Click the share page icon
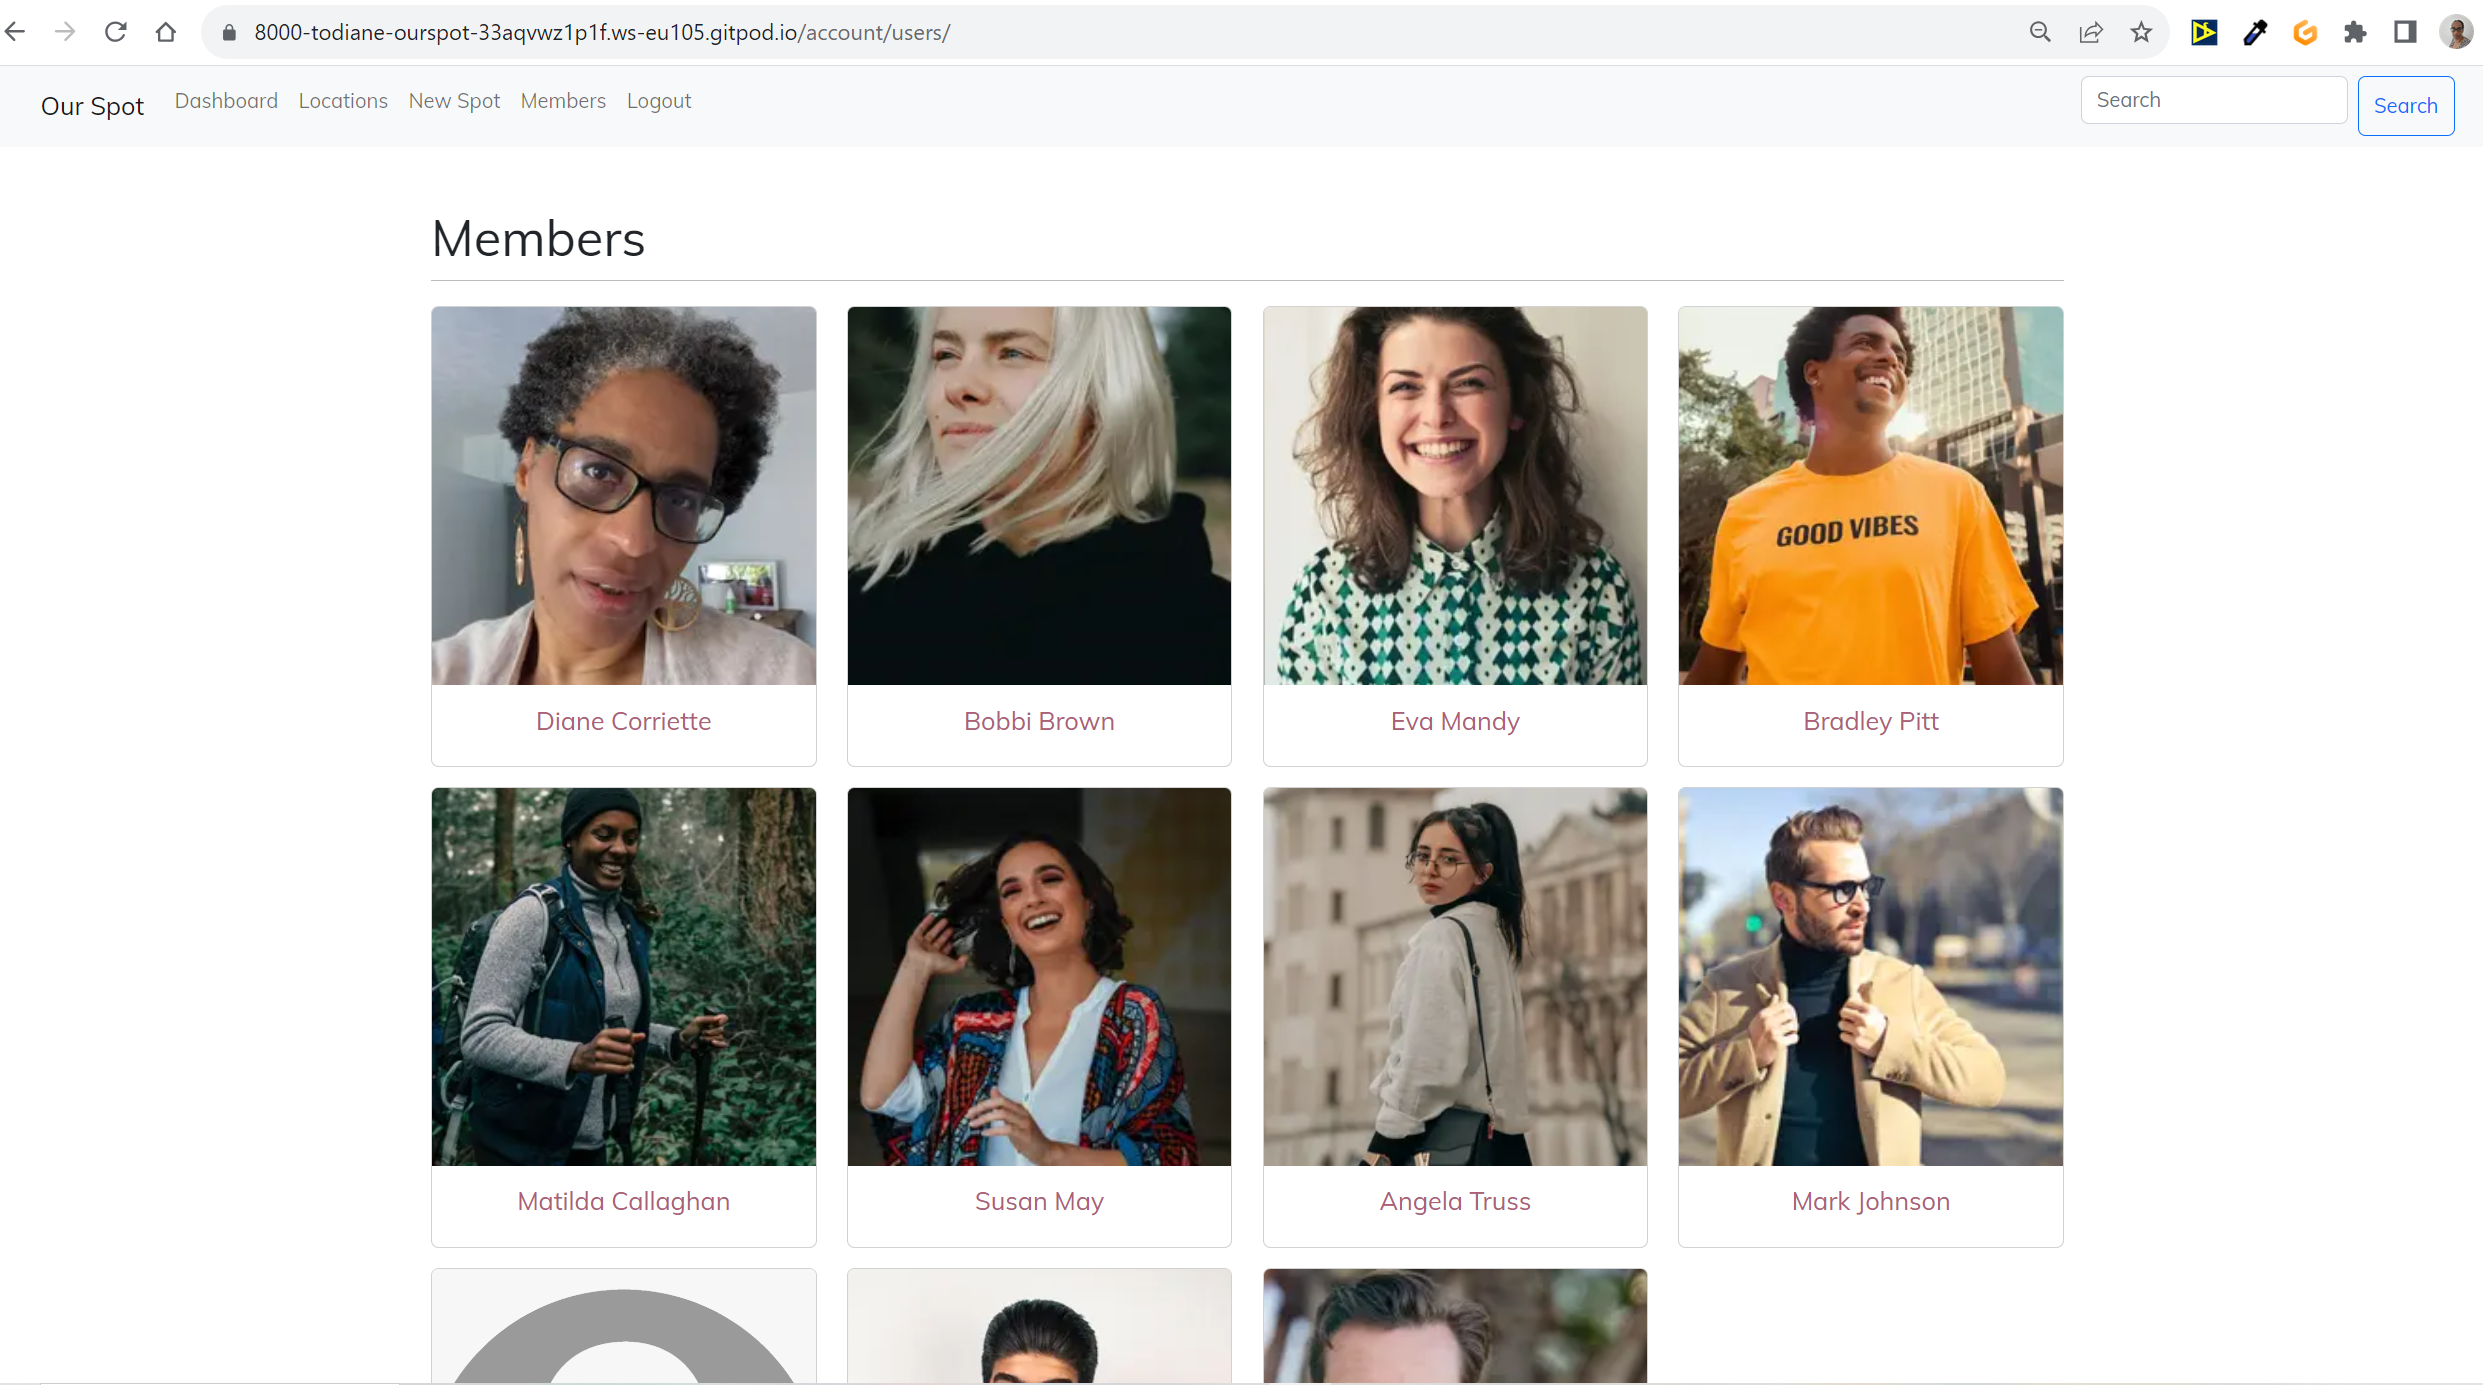 [x=2091, y=32]
